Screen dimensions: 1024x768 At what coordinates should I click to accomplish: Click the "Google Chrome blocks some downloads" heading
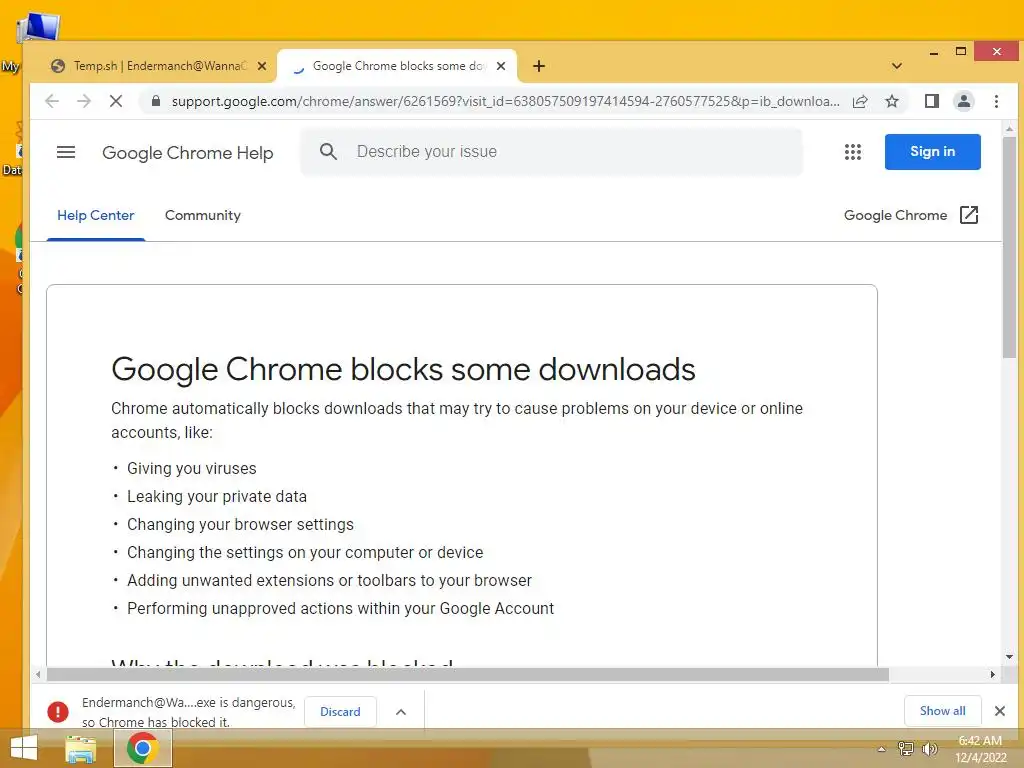(x=403, y=370)
